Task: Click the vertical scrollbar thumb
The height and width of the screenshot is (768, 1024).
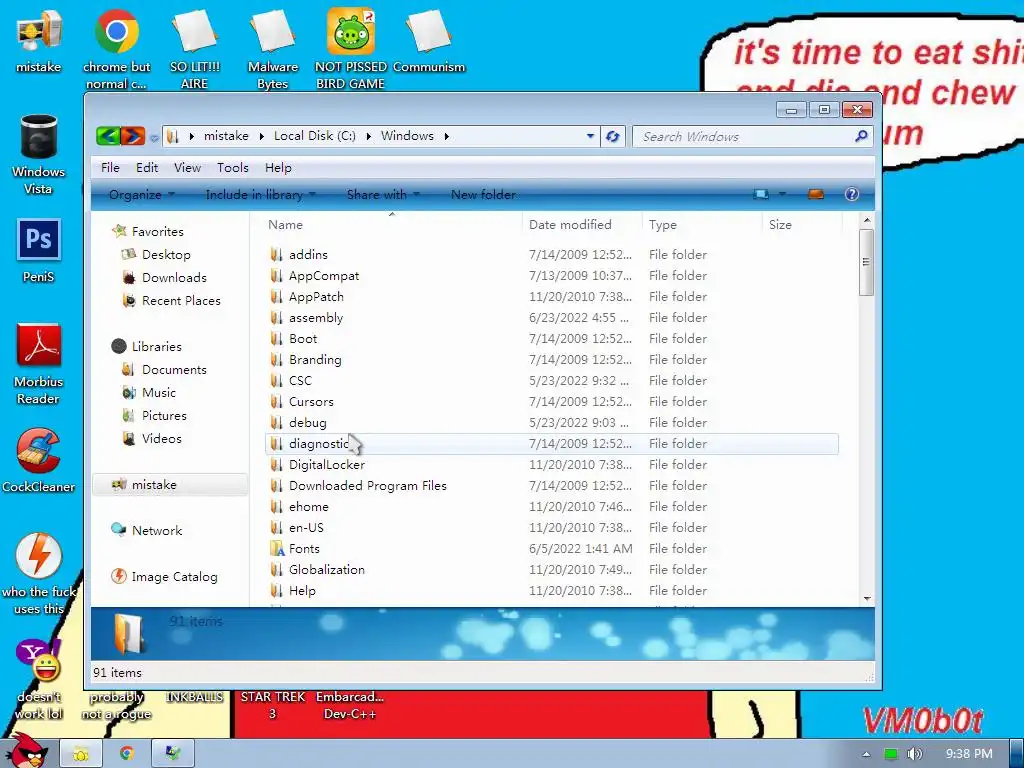Action: (867, 262)
